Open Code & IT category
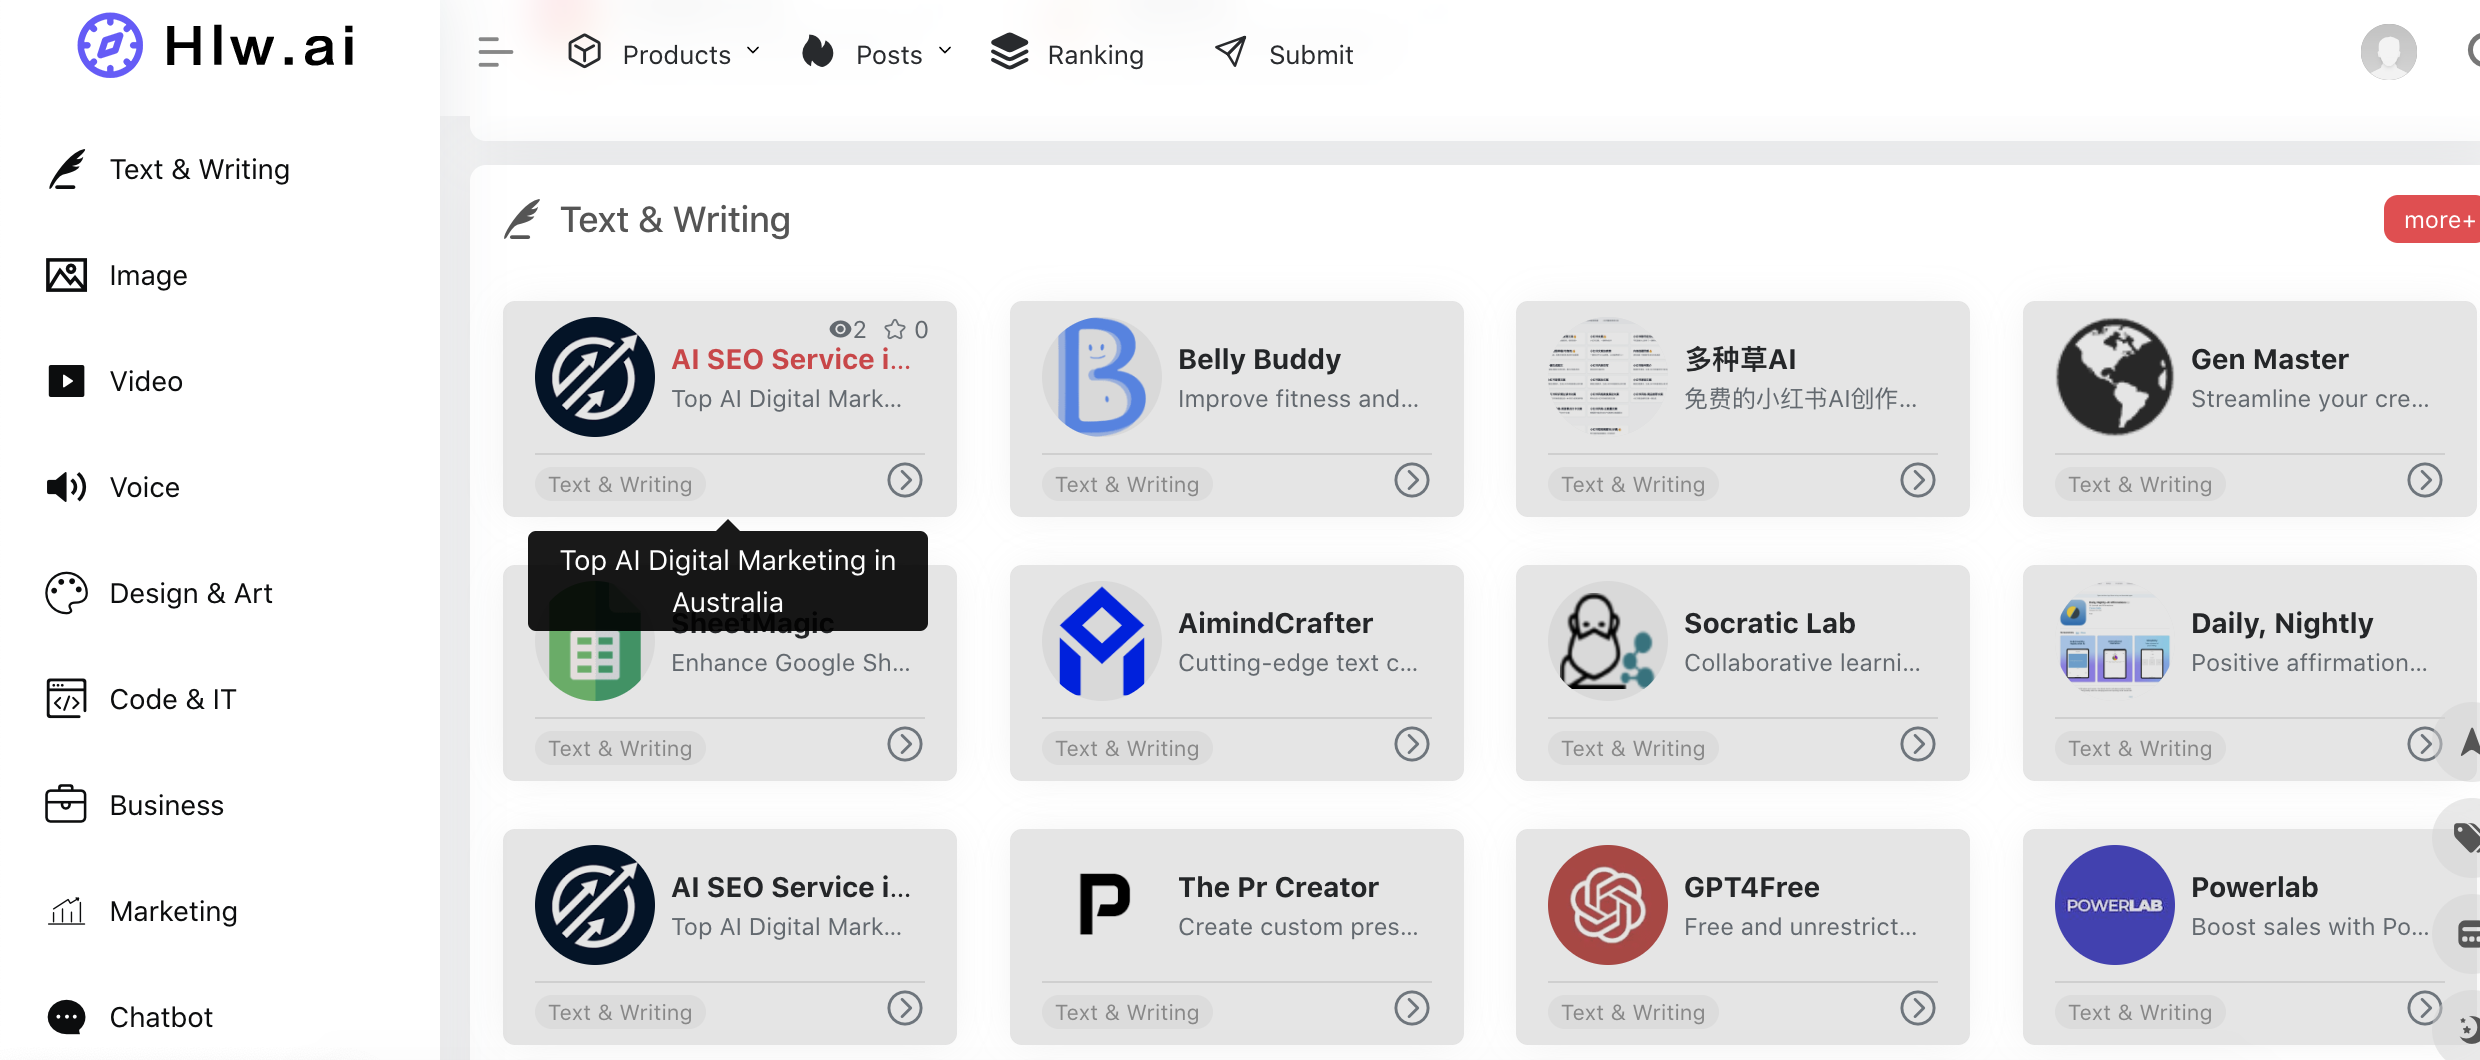Screen dimensions: 2480x1060 pyautogui.click(x=173, y=700)
